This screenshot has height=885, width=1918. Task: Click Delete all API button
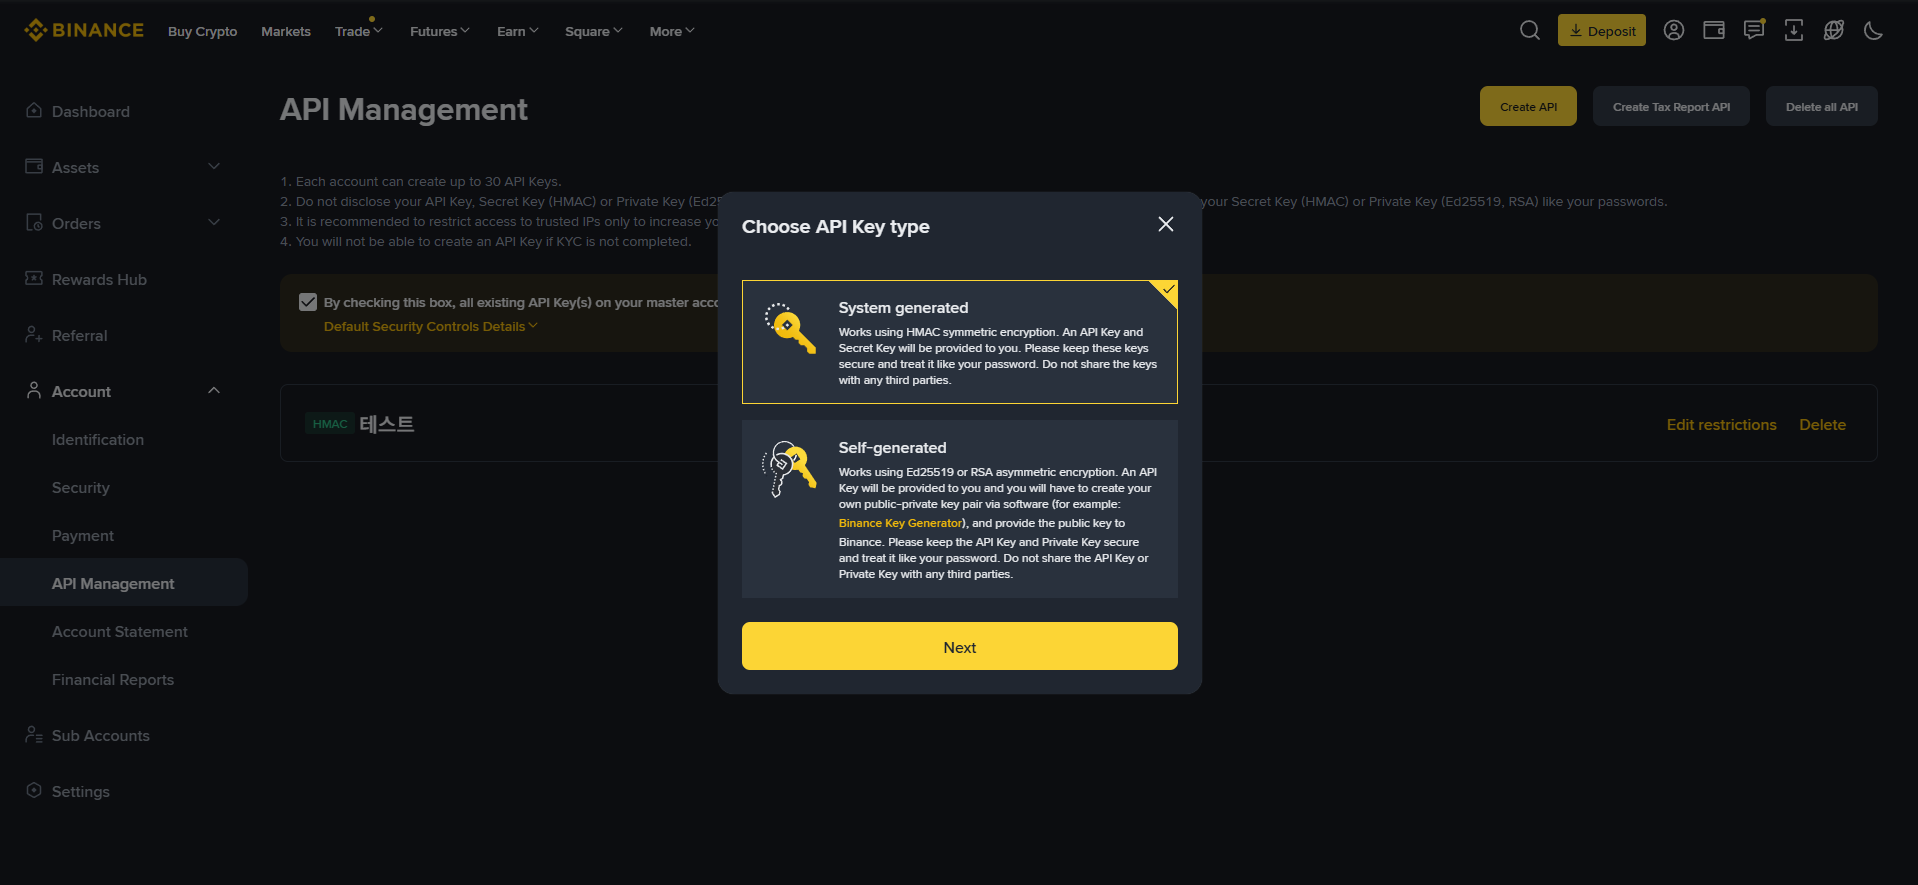coord(1822,106)
